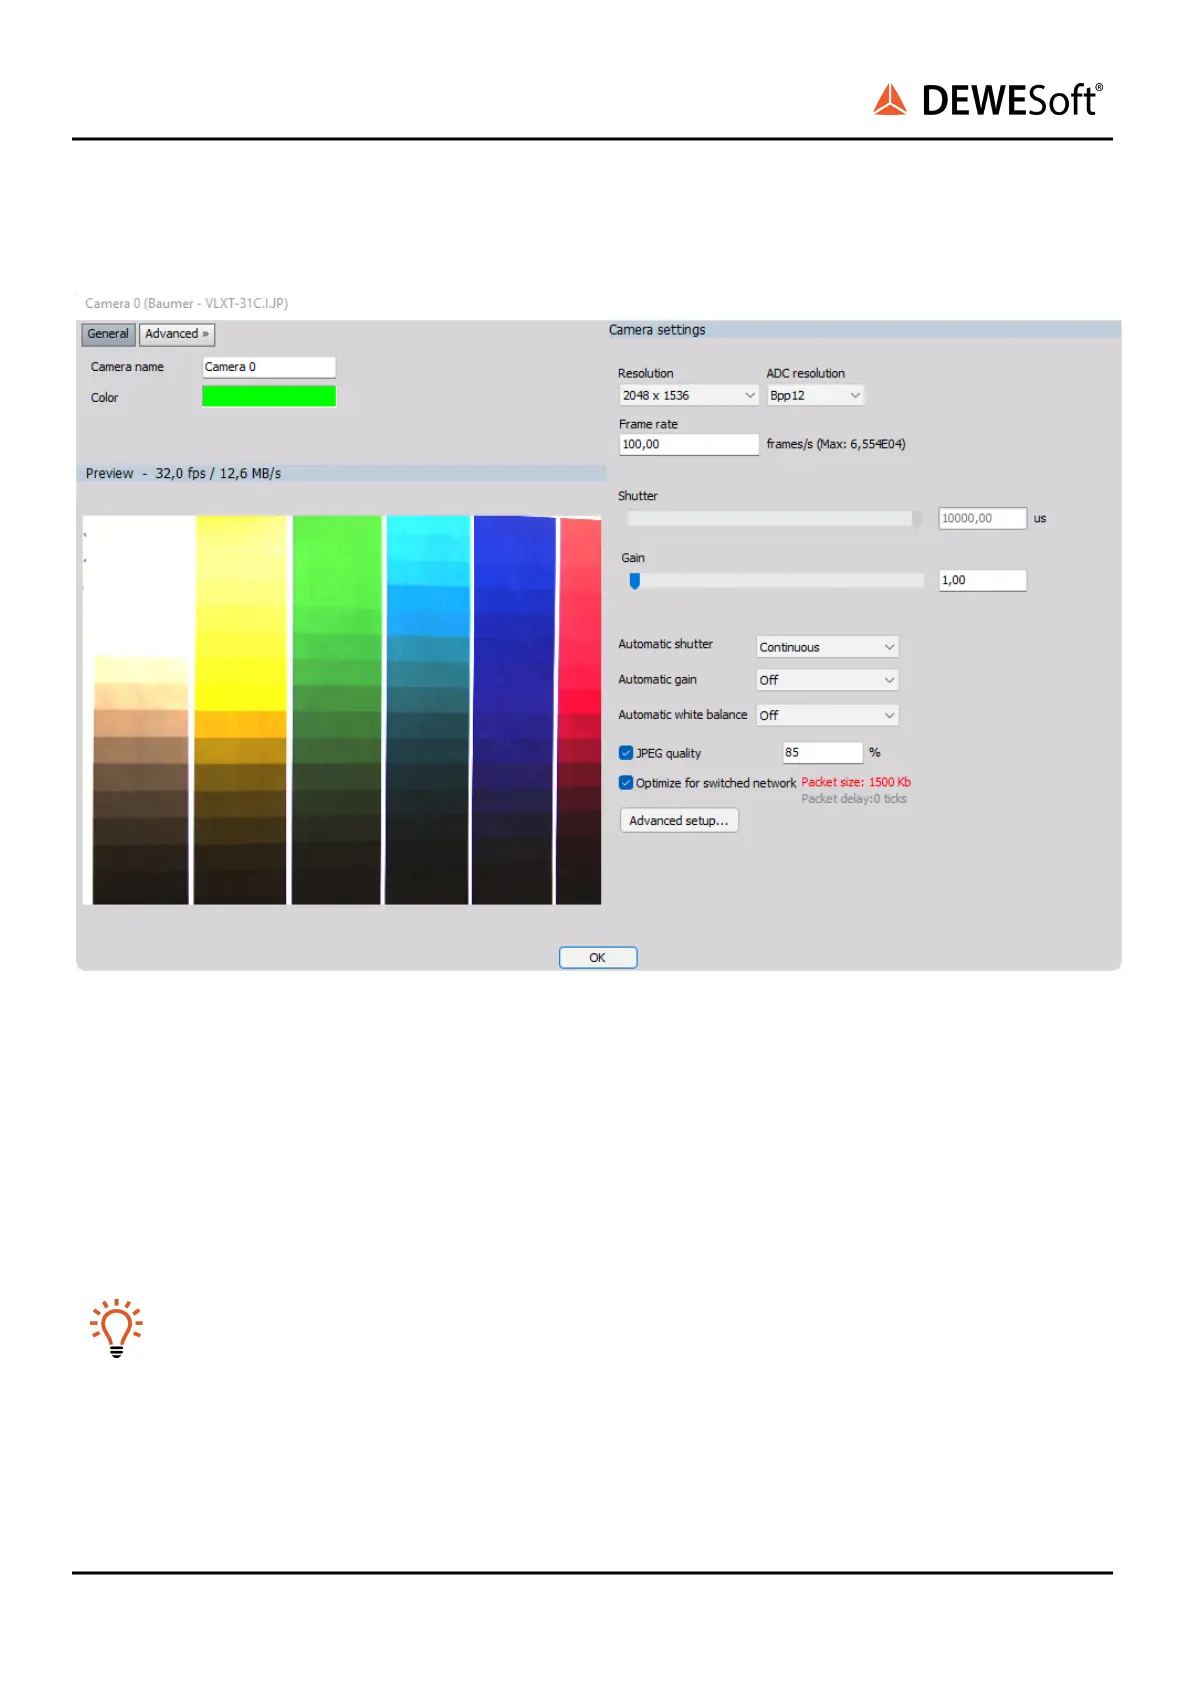Open the Automatic gain dropdown

(827, 680)
